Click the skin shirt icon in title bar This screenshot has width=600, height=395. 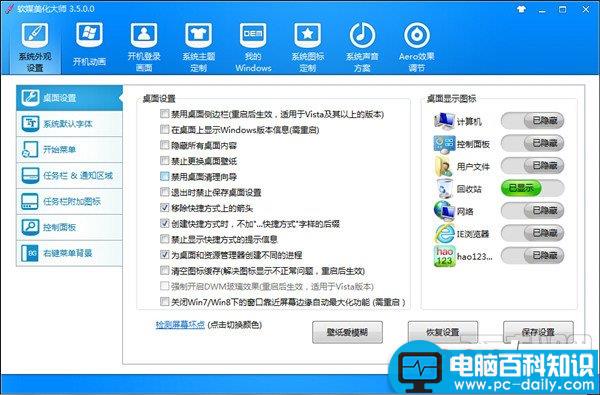point(521,10)
